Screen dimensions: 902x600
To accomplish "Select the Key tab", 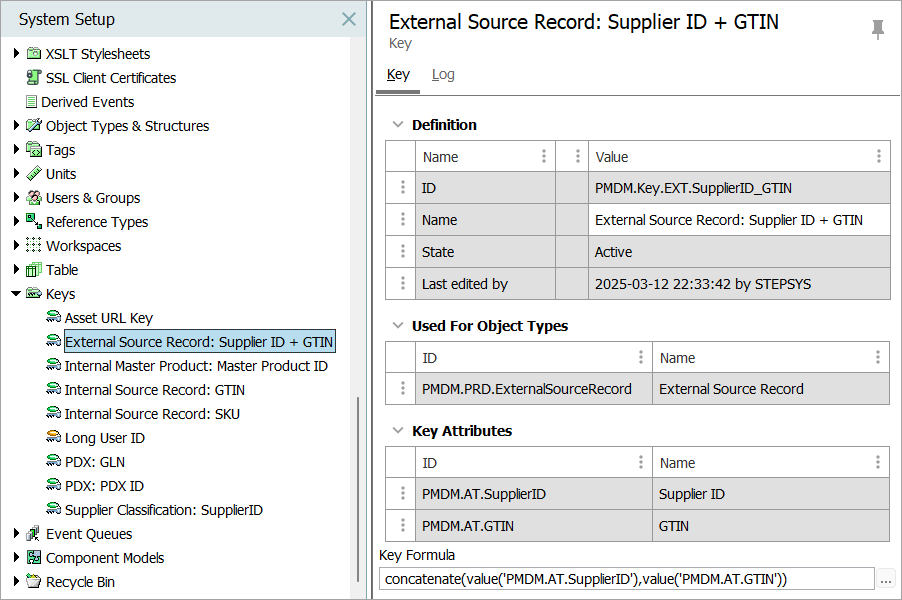I will pos(398,74).
